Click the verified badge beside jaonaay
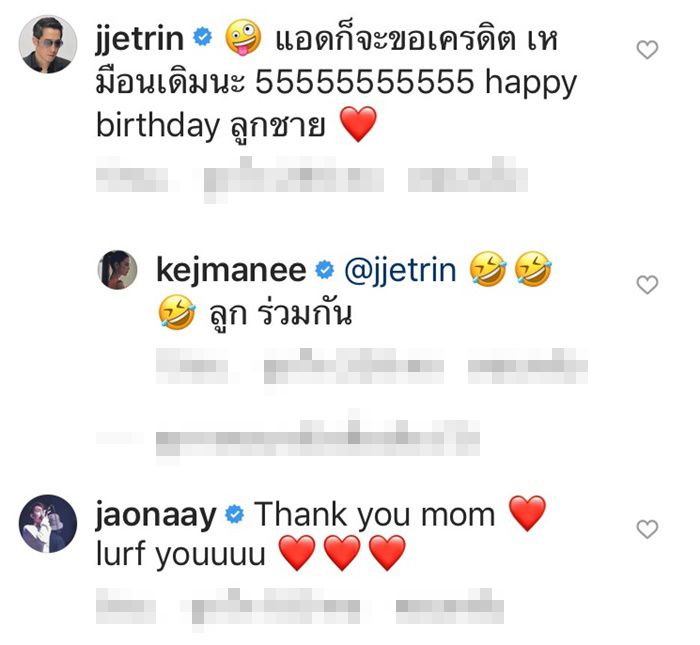The width and height of the screenshot is (700, 645). coord(235,515)
